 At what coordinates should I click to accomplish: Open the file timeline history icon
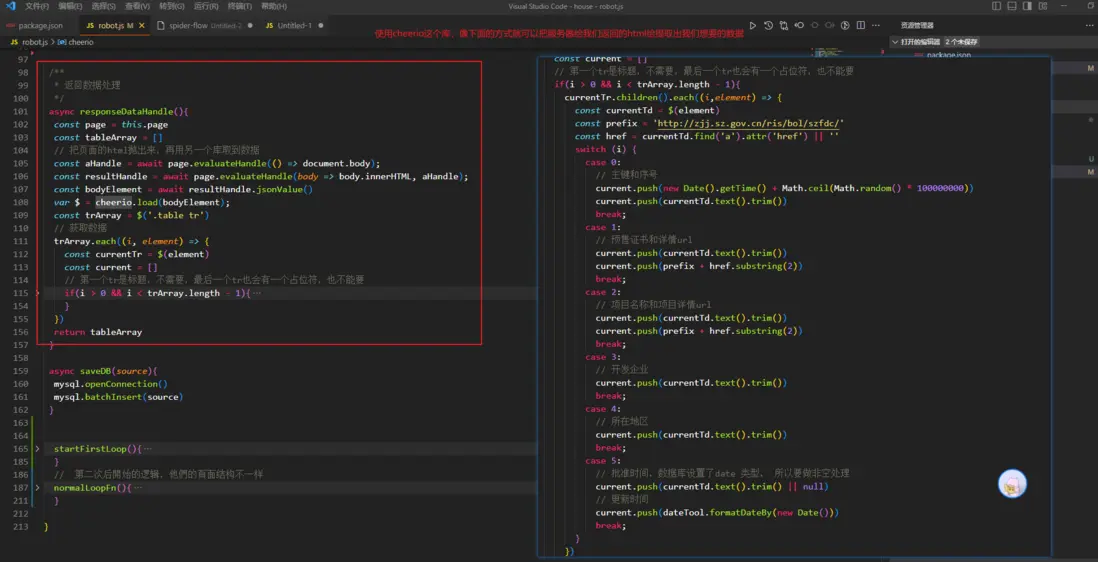tap(768, 25)
